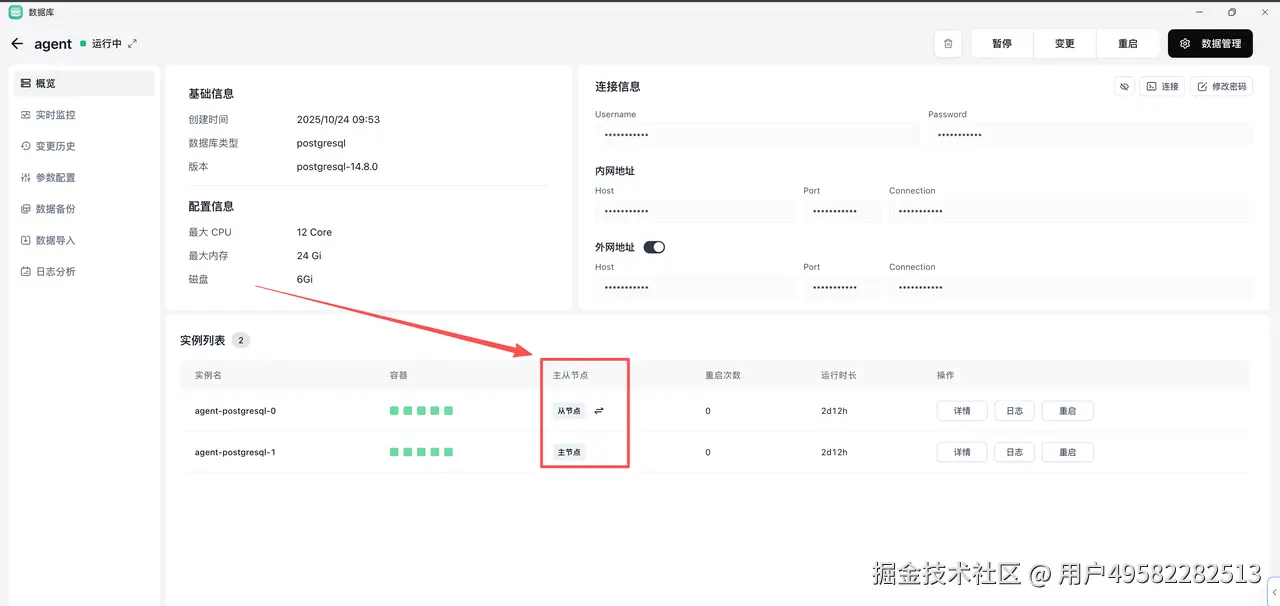1280x606 pixels.
Task: Expand the agent status panel diagonal-arrows icon
Action: [133, 44]
